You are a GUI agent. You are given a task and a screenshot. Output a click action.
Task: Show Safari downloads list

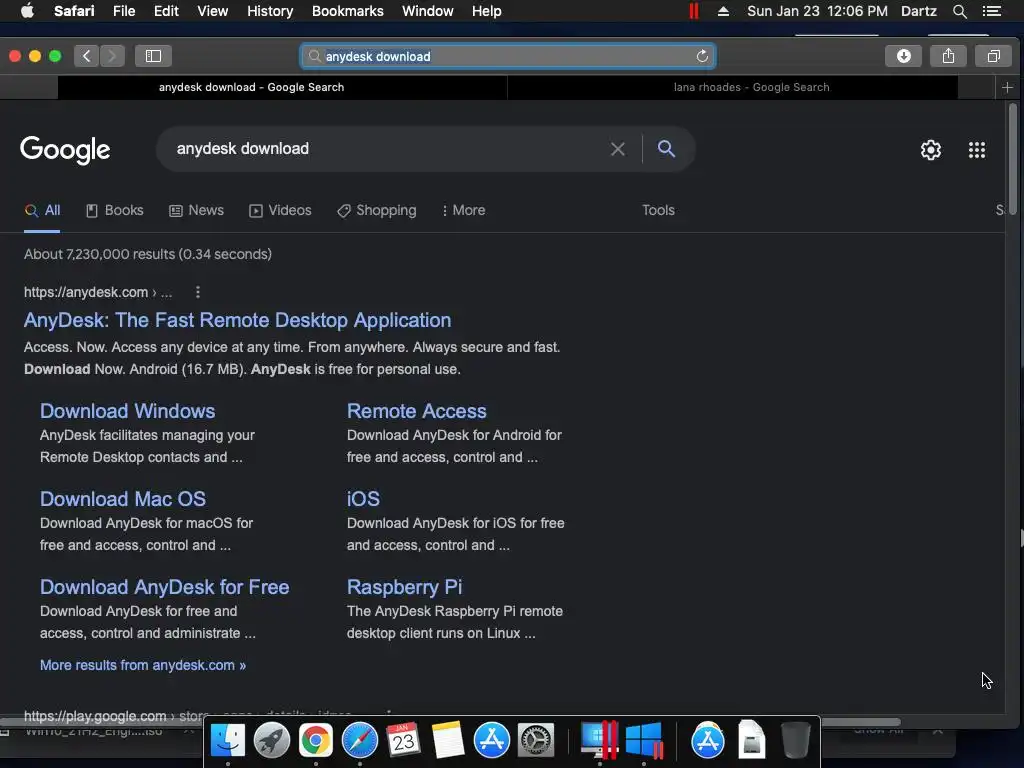click(903, 56)
